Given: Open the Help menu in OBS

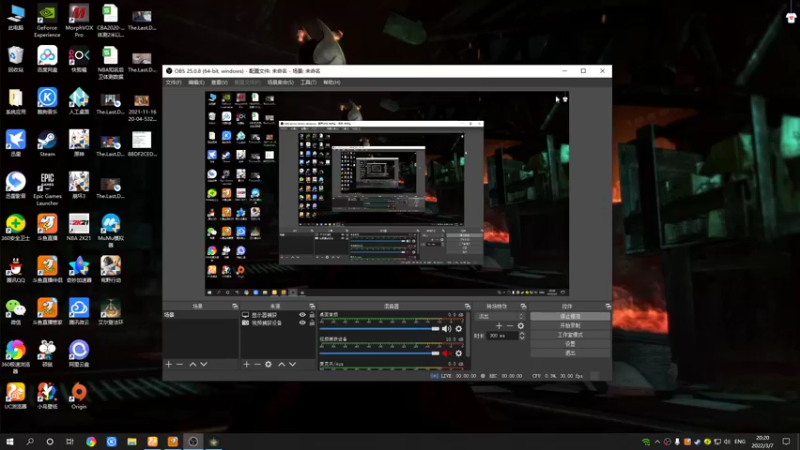Looking at the screenshot, I should (x=332, y=82).
